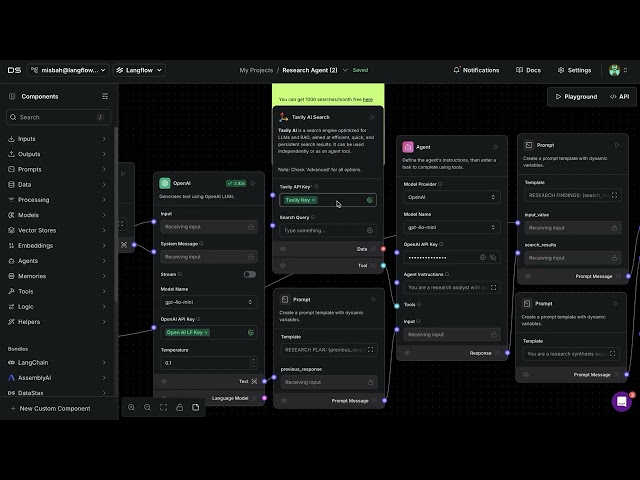640x480 pixels.
Task: Open the chat support bubble
Action: 621,402
